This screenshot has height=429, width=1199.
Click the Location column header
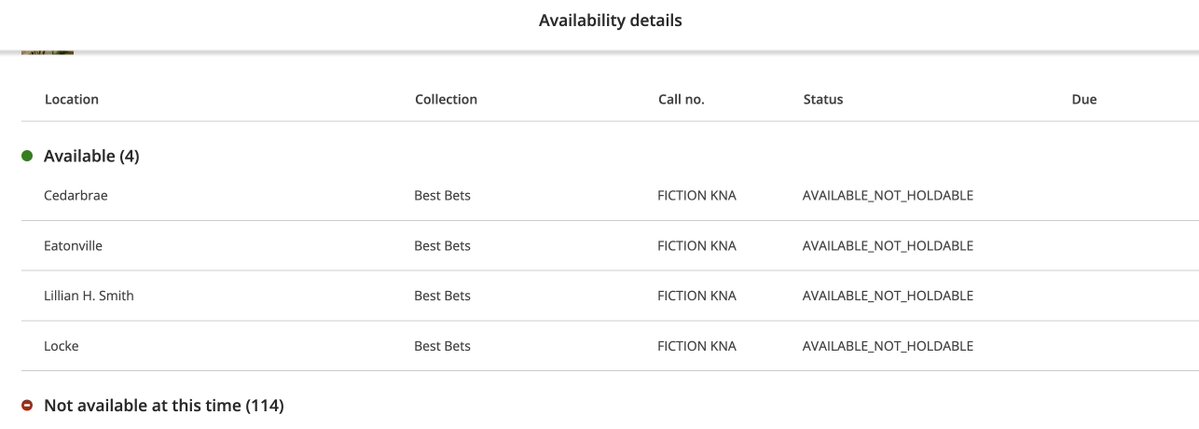(71, 99)
